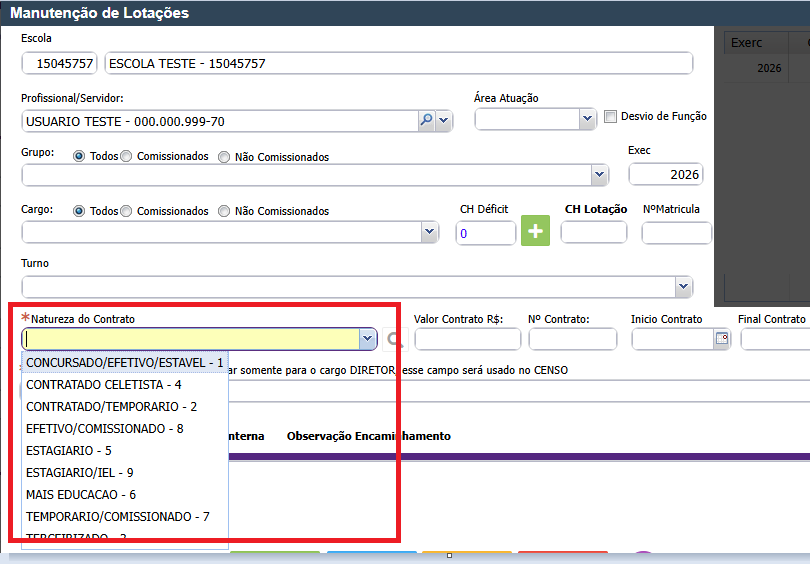Viewport: 810px width, 564px height.
Task: Expand the Área Atuação dropdown
Action: click(x=587, y=119)
